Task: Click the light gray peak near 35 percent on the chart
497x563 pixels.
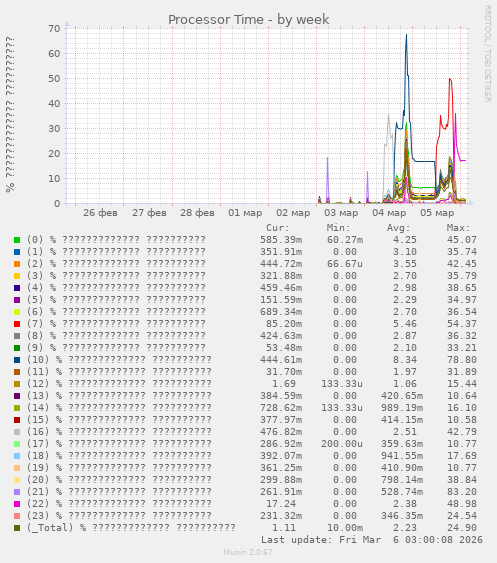Action: click(x=389, y=115)
